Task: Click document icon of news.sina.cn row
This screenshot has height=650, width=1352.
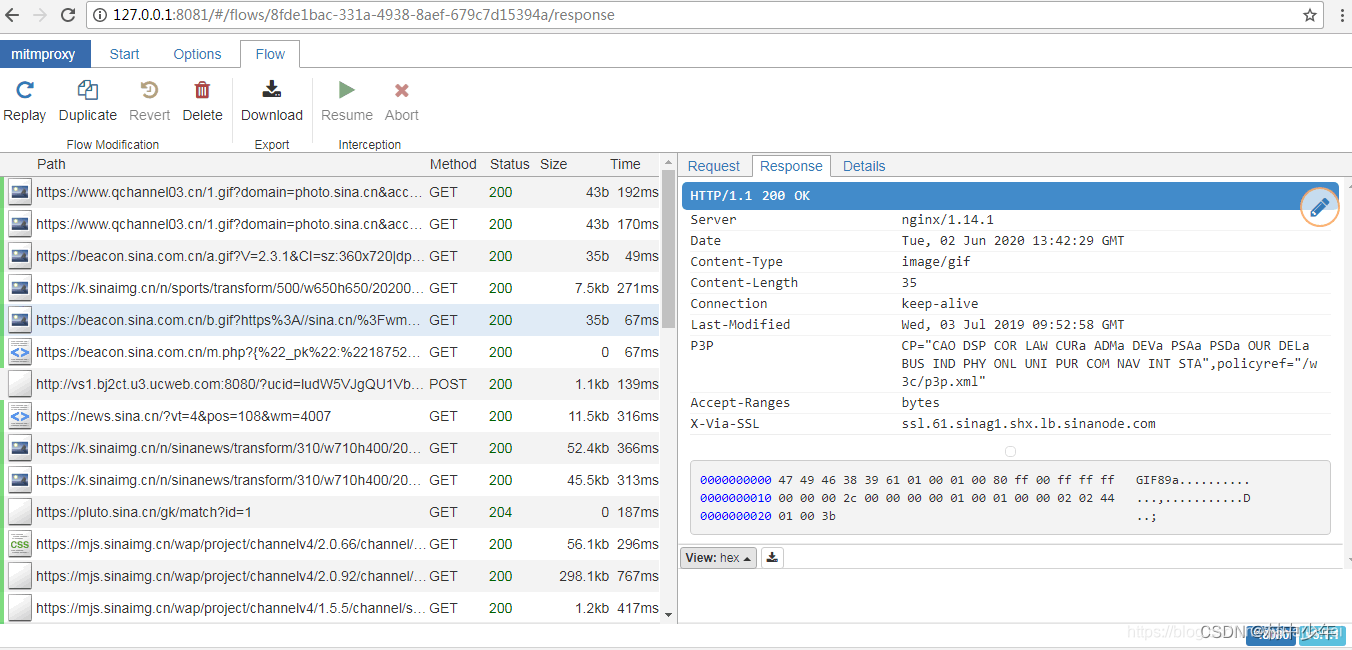Action: pos(20,416)
